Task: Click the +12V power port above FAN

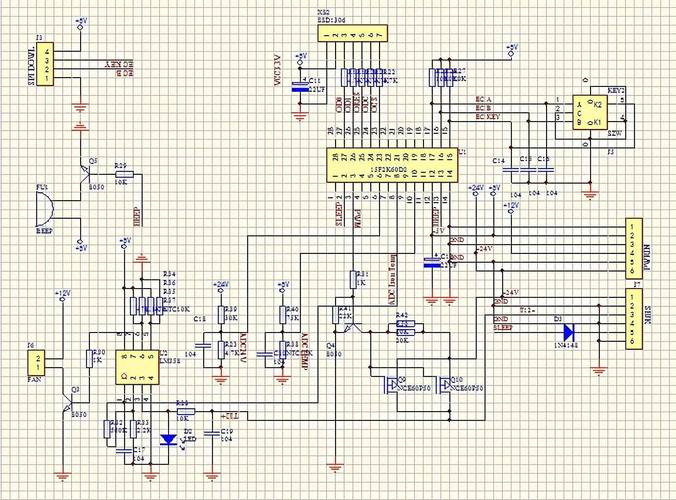Action: tap(63, 295)
